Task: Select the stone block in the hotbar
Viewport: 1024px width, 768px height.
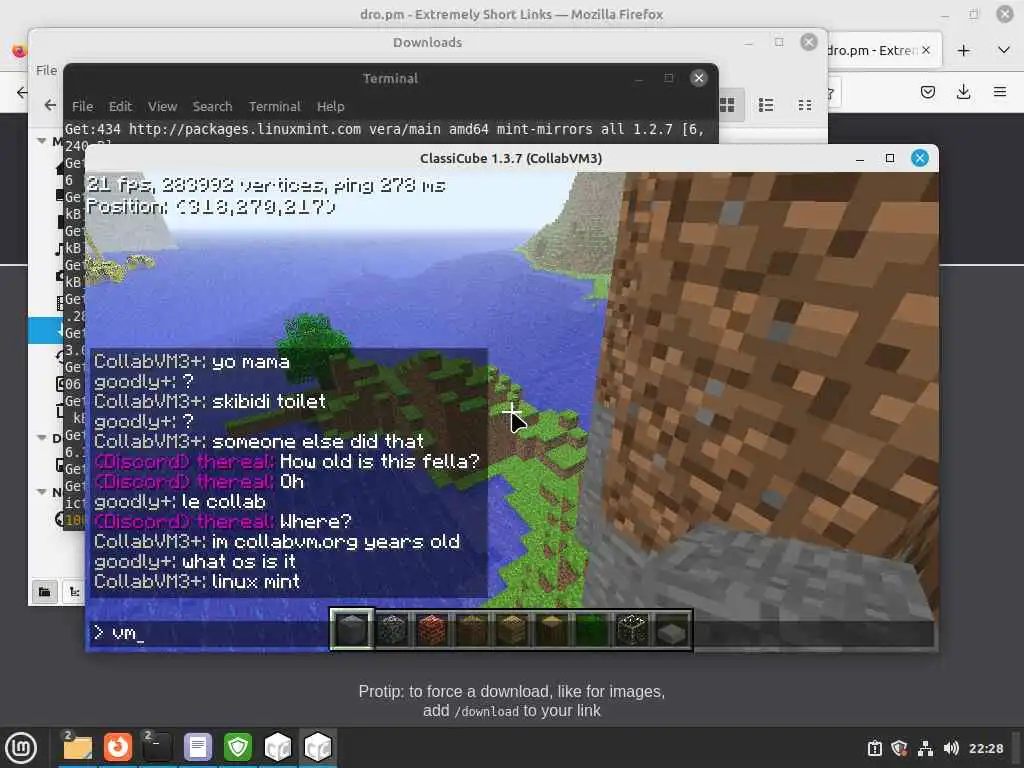Action: pos(352,630)
